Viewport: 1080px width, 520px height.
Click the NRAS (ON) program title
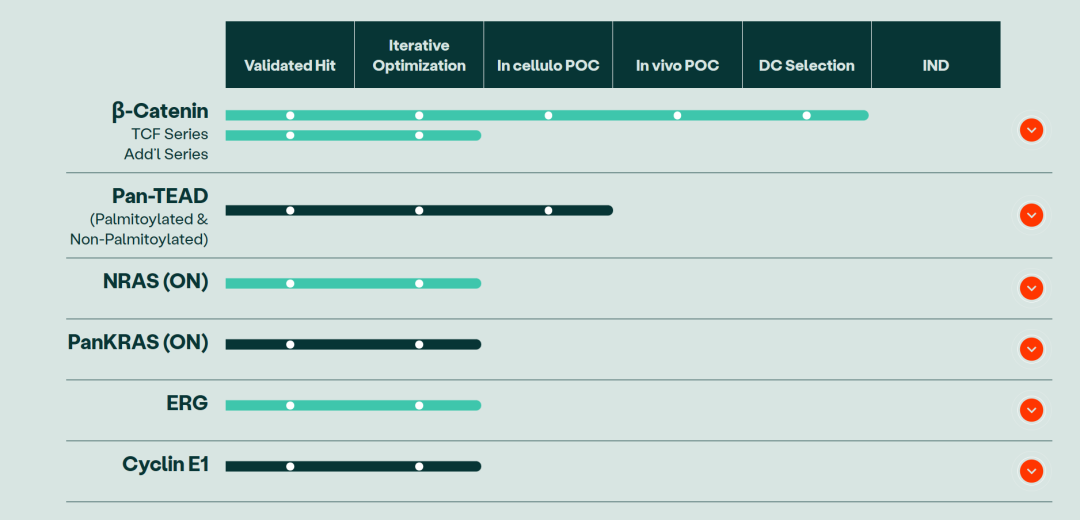pos(155,282)
